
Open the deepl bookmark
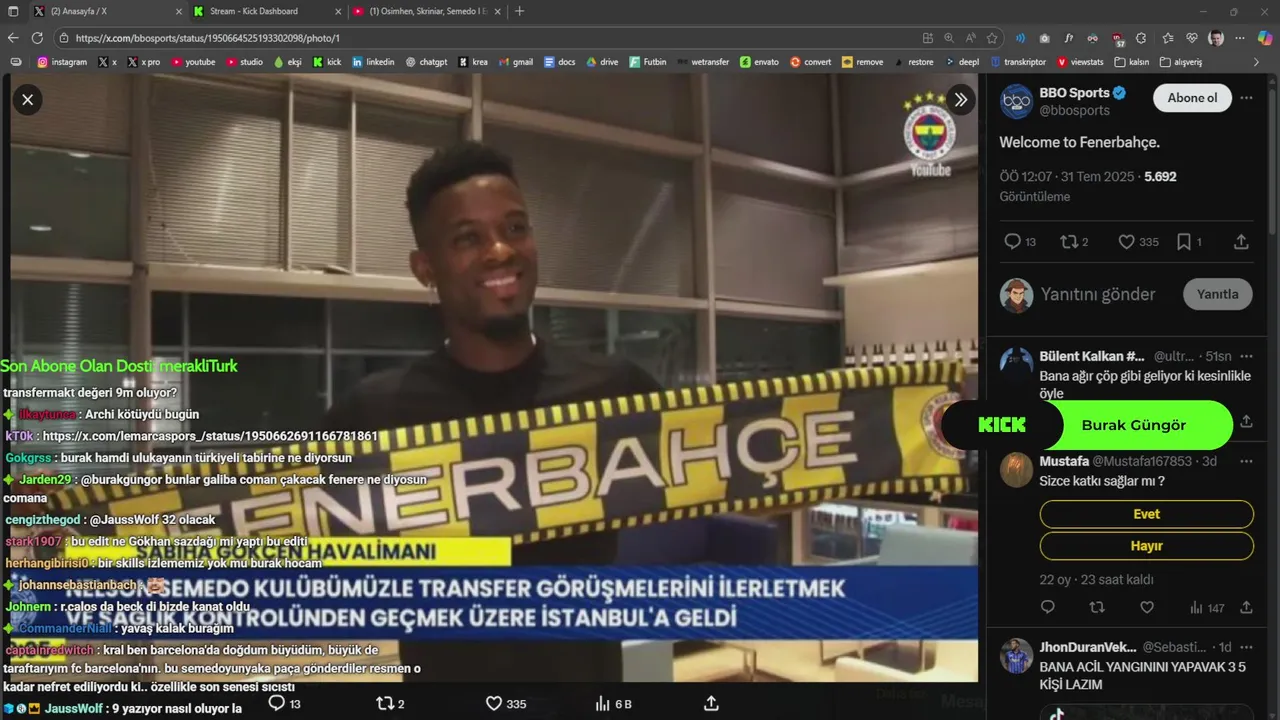coord(962,62)
